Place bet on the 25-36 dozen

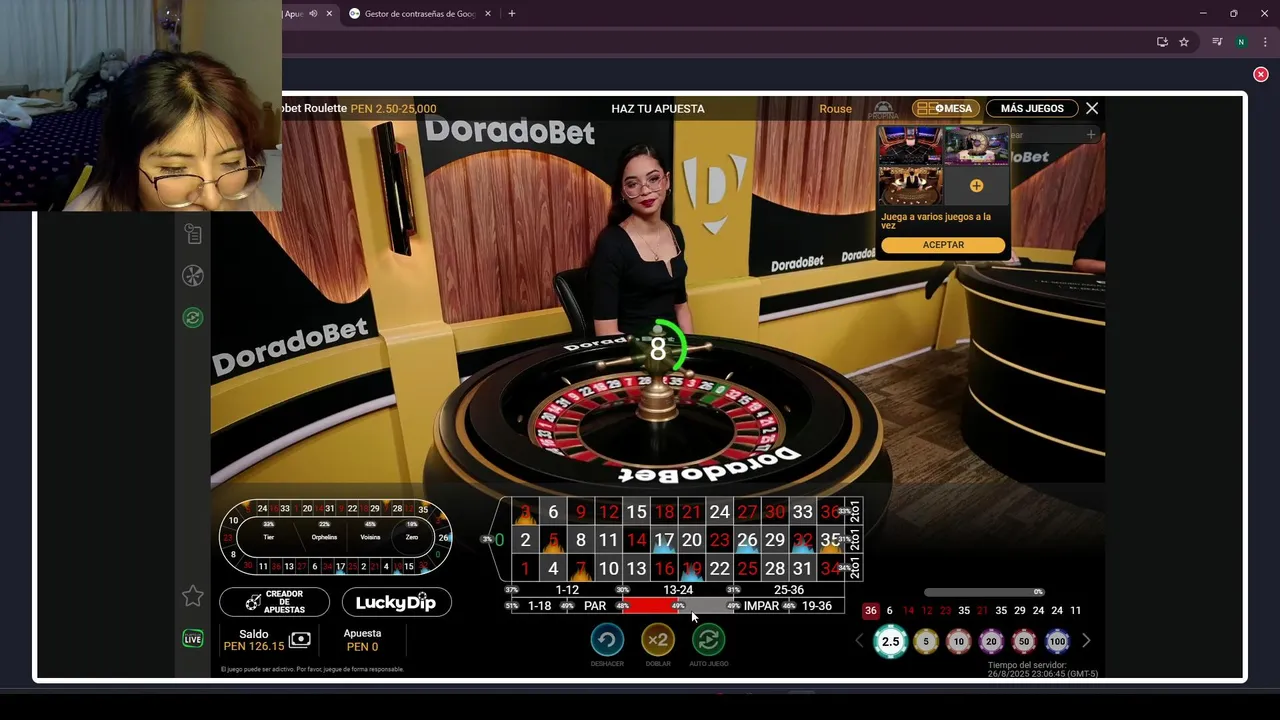coord(789,590)
